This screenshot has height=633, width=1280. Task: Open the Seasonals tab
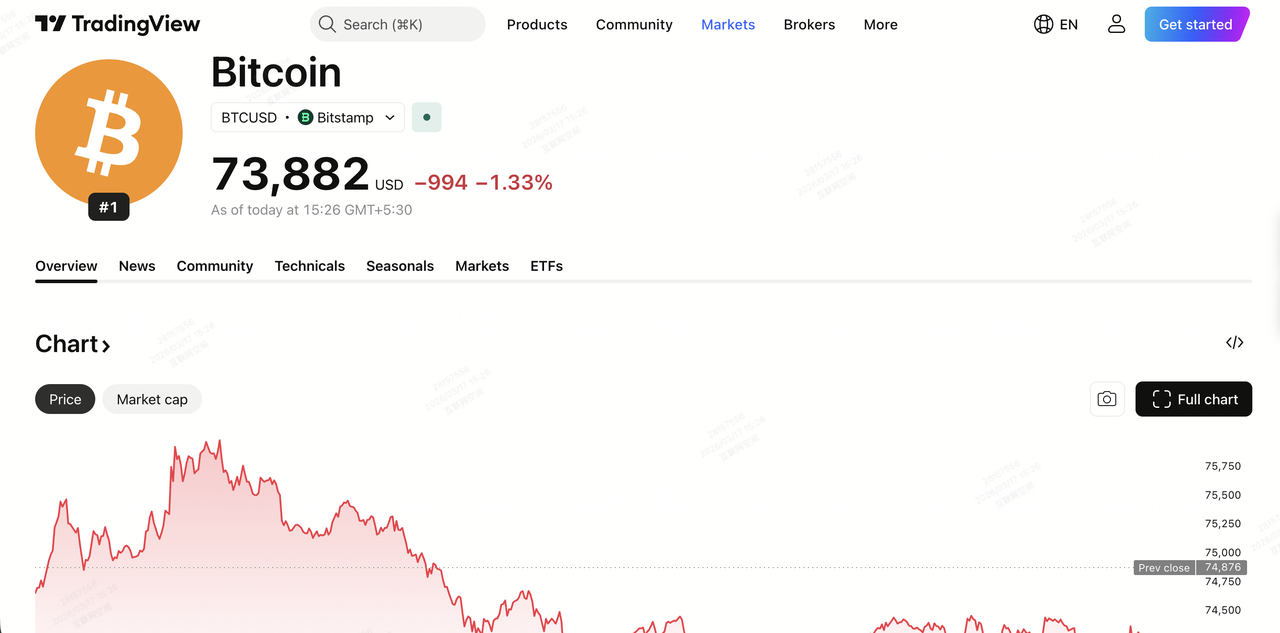400,266
